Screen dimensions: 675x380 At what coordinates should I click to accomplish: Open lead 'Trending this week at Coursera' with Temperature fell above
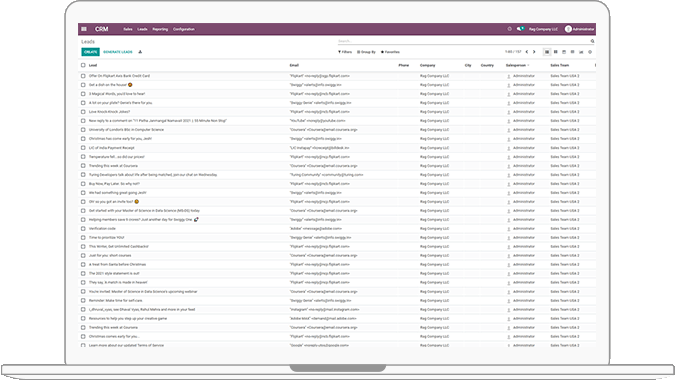point(113,166)
